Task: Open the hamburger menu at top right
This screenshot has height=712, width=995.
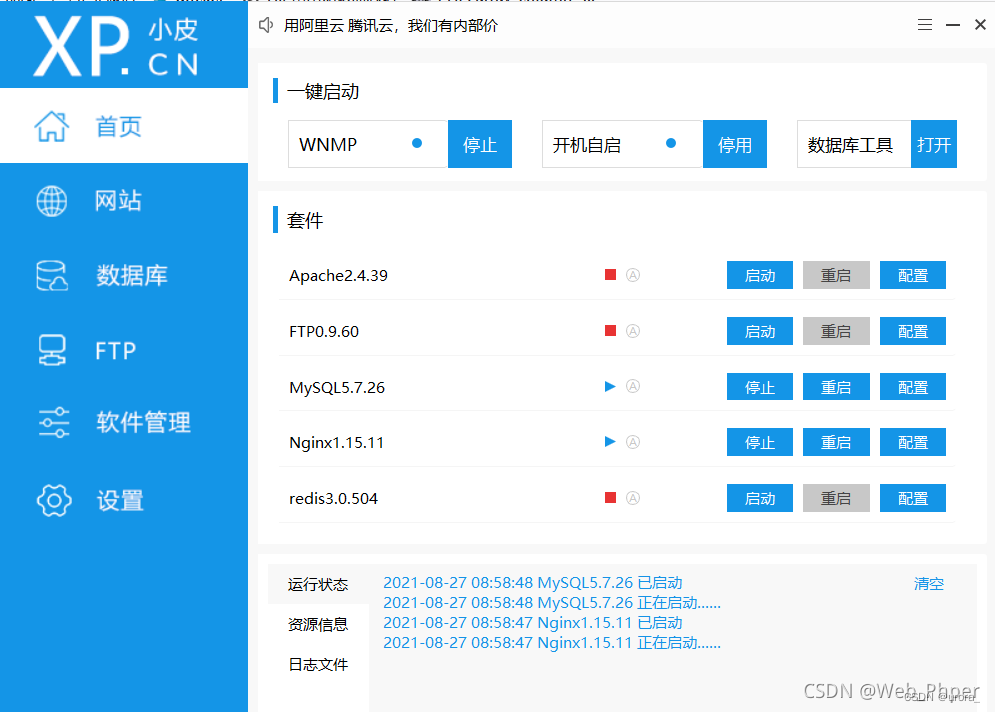Action: (924, 24)
